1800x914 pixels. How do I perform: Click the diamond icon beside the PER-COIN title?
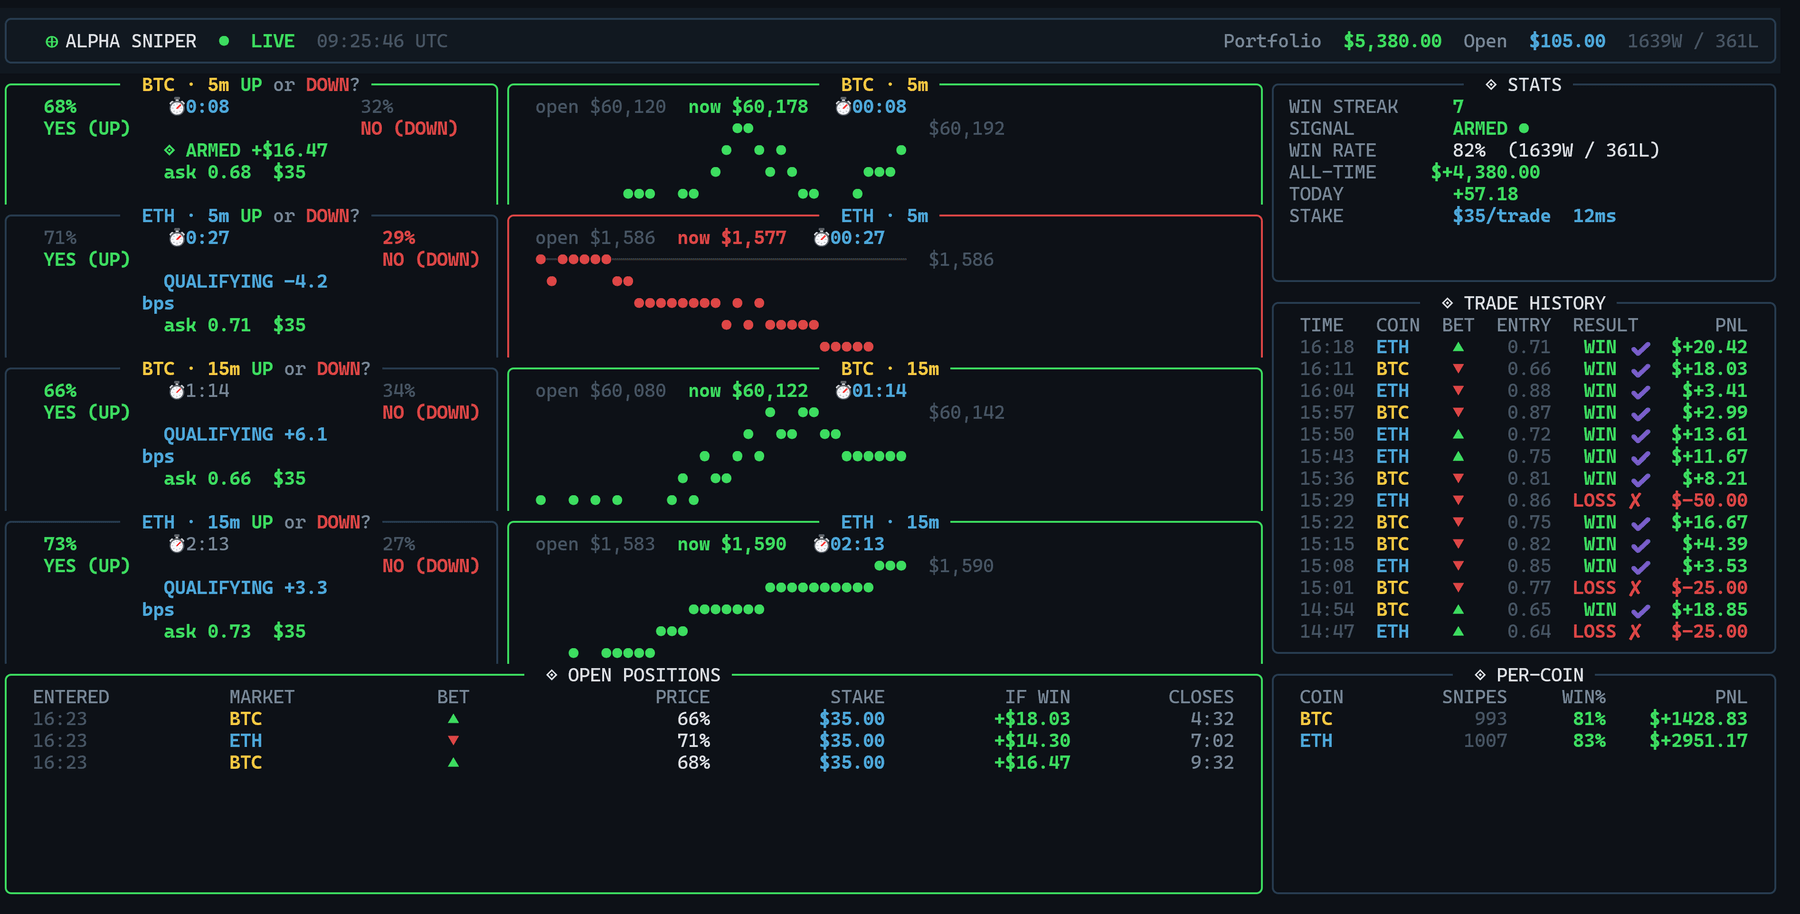(1480, 675)
